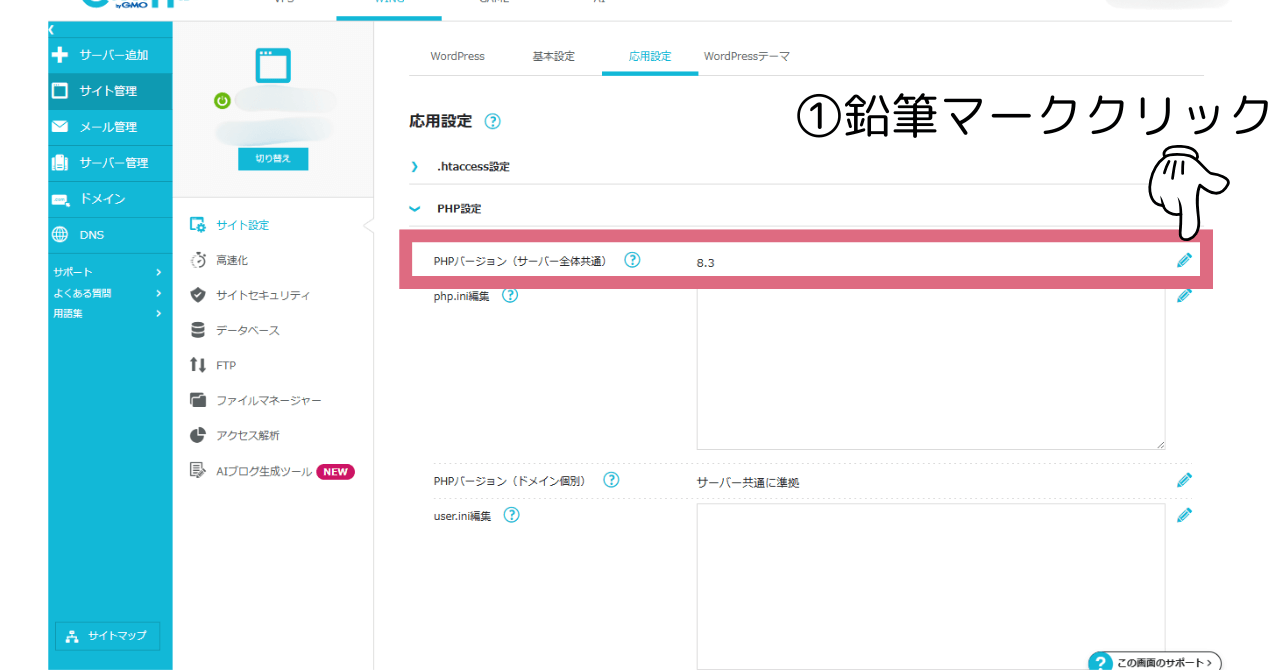Switch to the 基本設定 tab
This screenshot has width=1280, height=670.
point(553,56)
